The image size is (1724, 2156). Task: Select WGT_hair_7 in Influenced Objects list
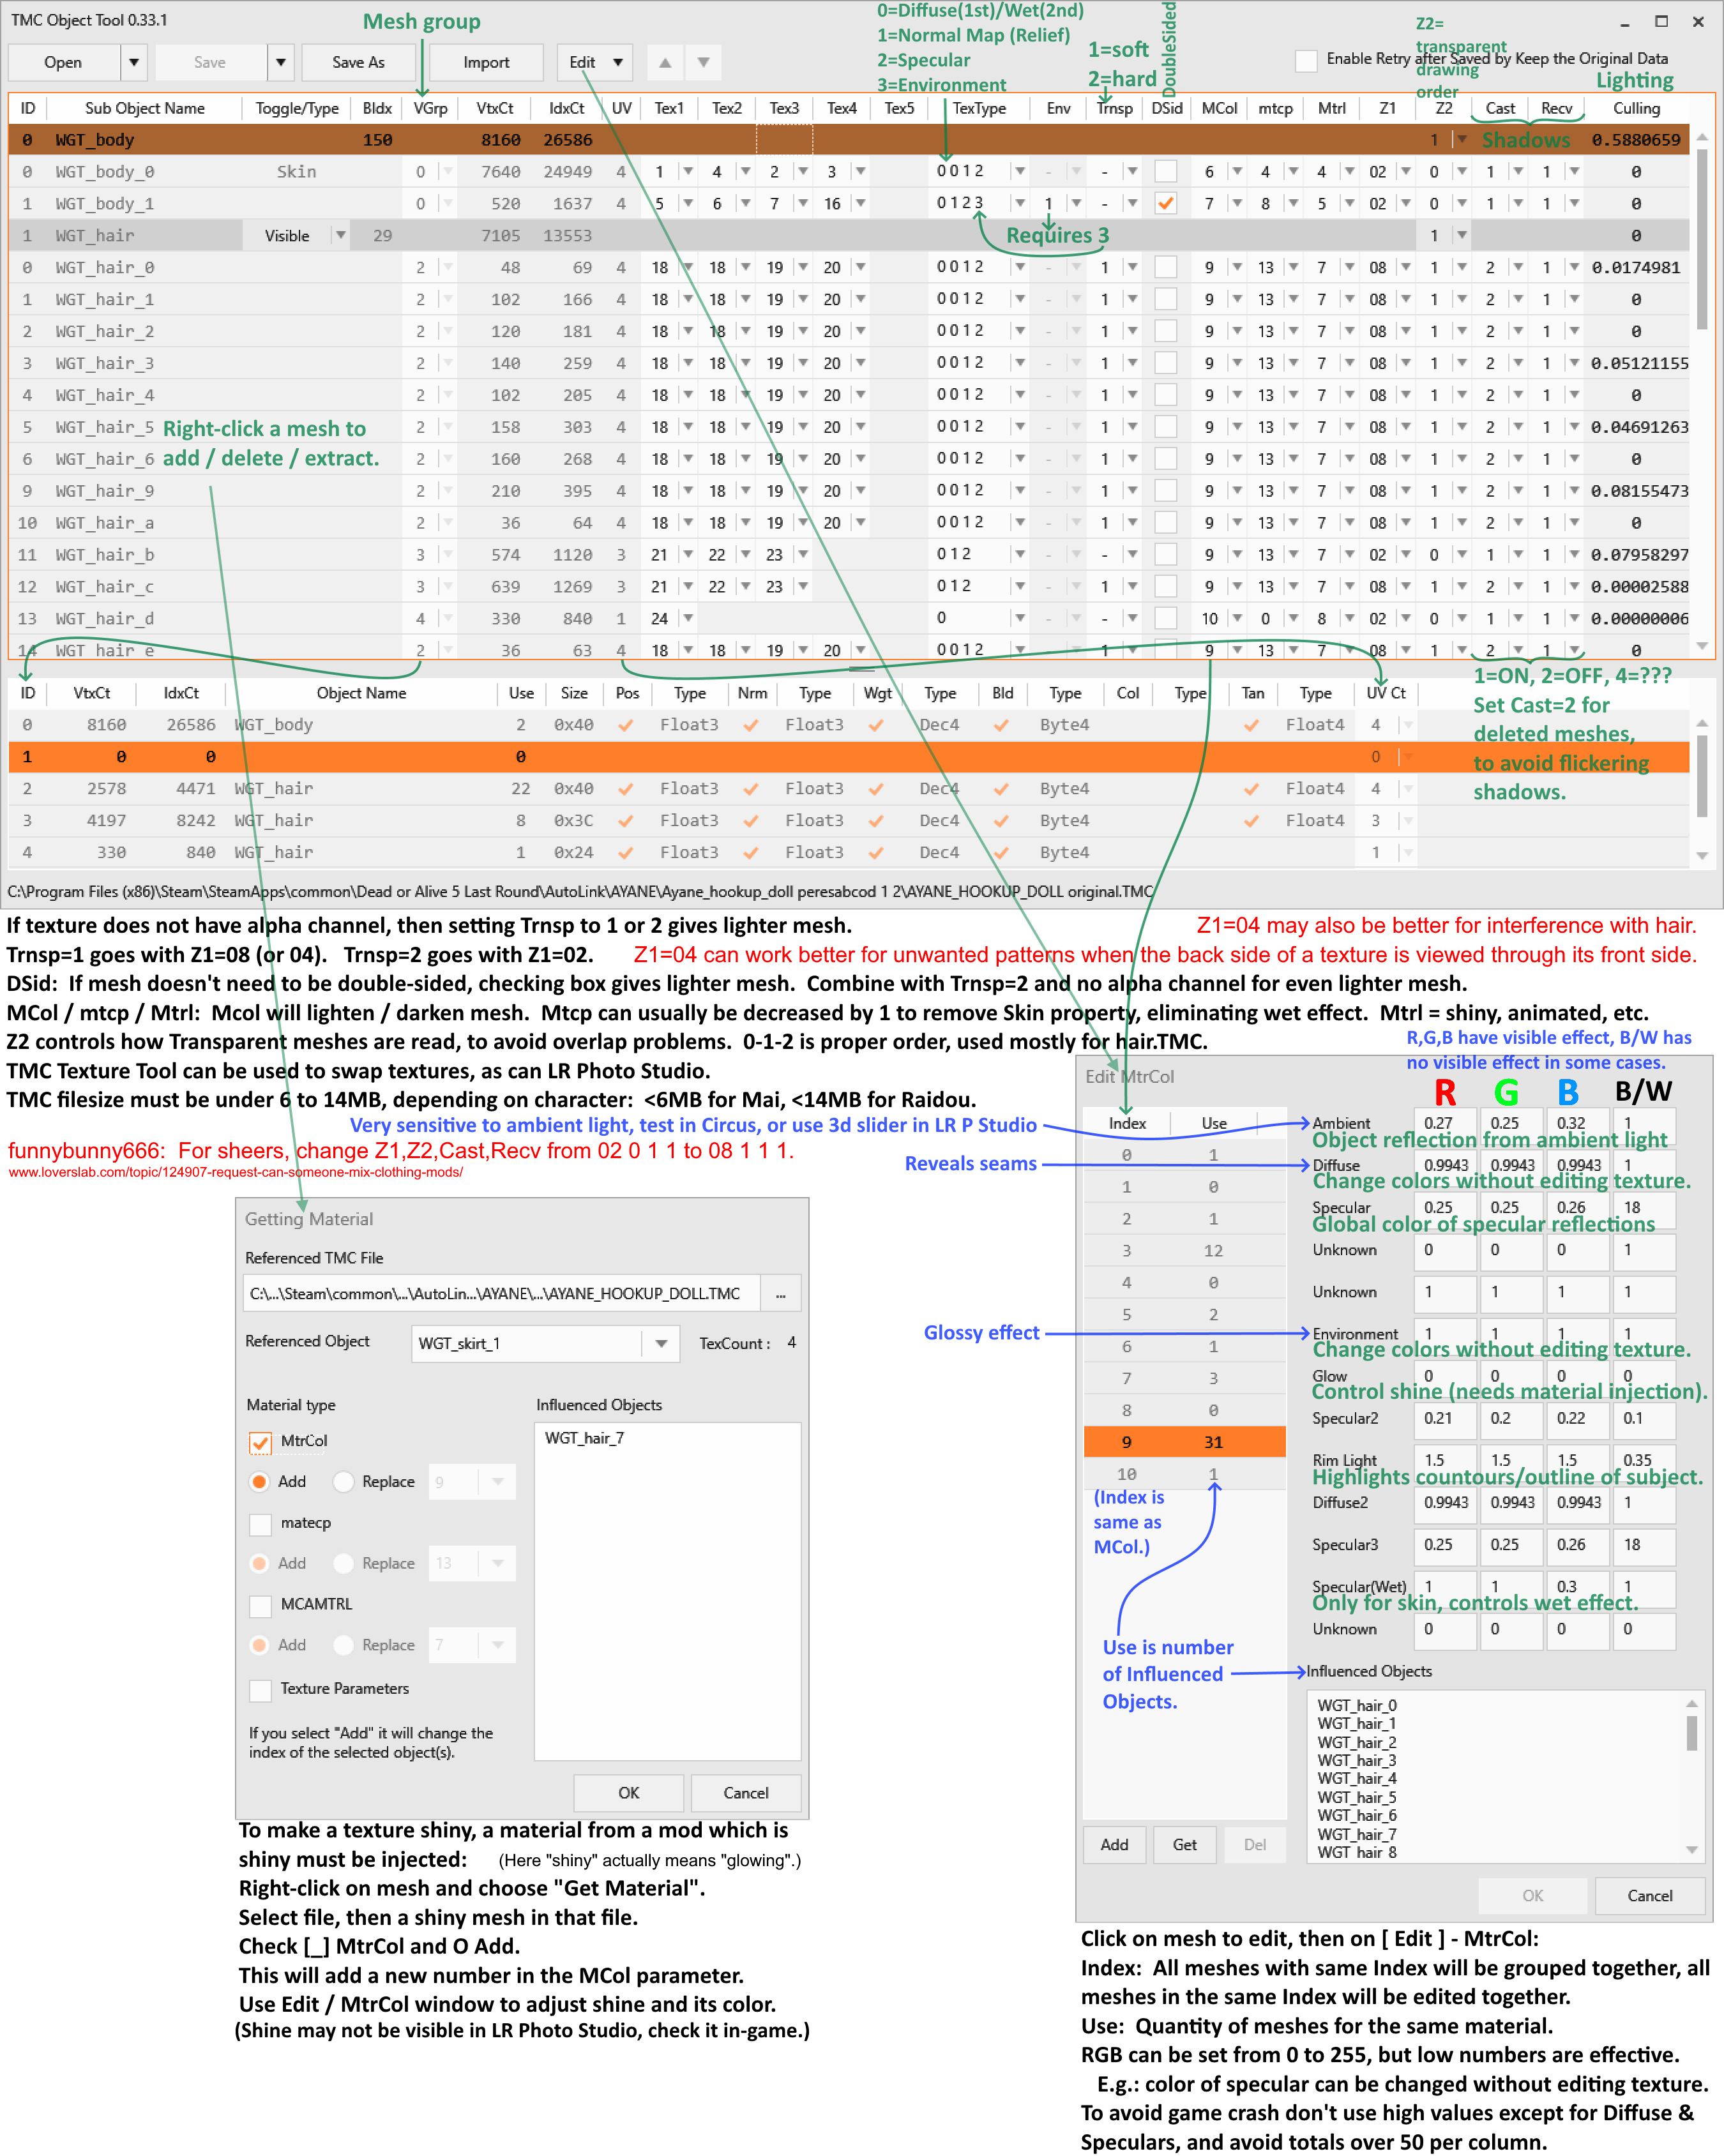click(584, 1438)
